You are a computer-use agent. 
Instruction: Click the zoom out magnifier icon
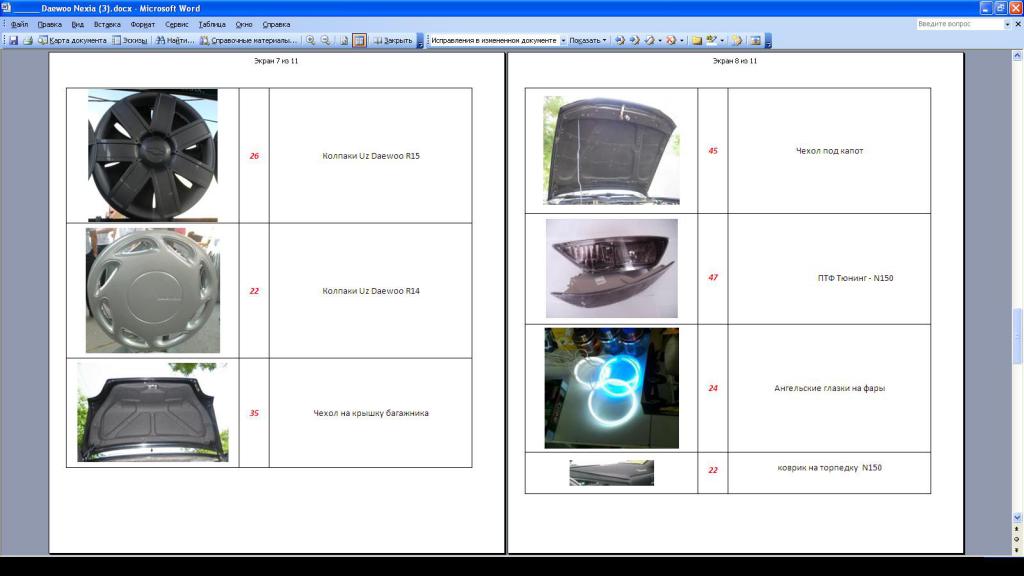click(x=326, y=41)
